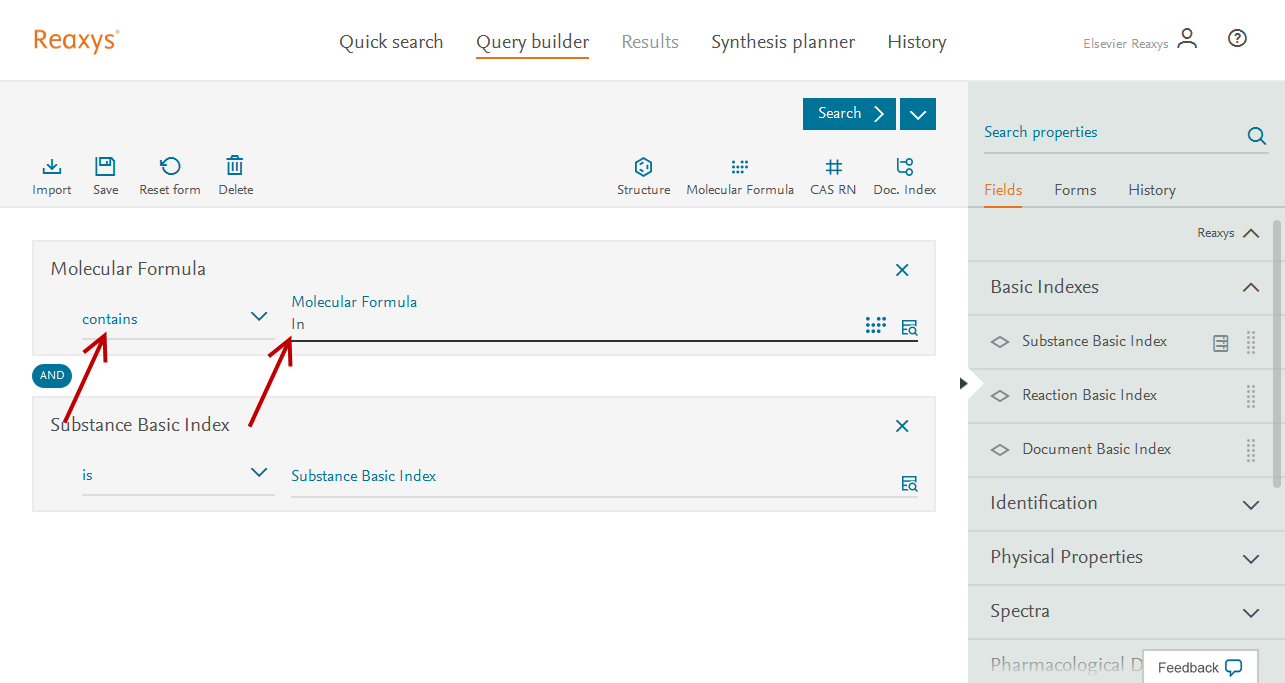Open the help question mark icon
The width and height of the screenshot is (1285, 683).
[1237, 39]
